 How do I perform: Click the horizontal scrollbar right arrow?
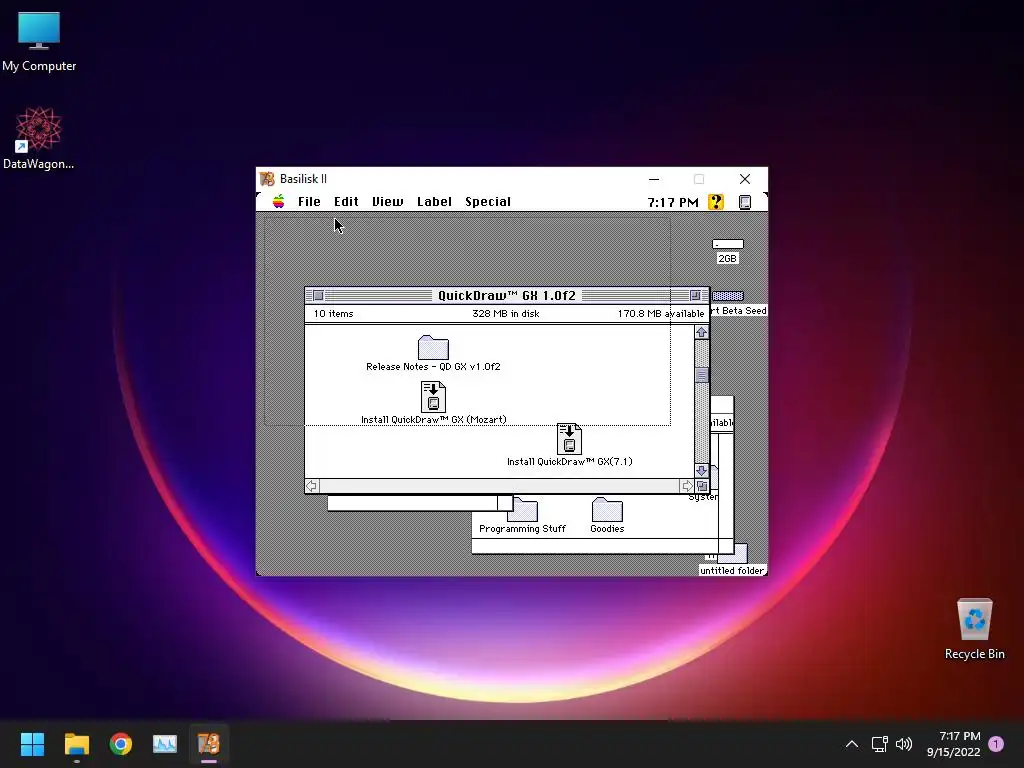point(687,486)
